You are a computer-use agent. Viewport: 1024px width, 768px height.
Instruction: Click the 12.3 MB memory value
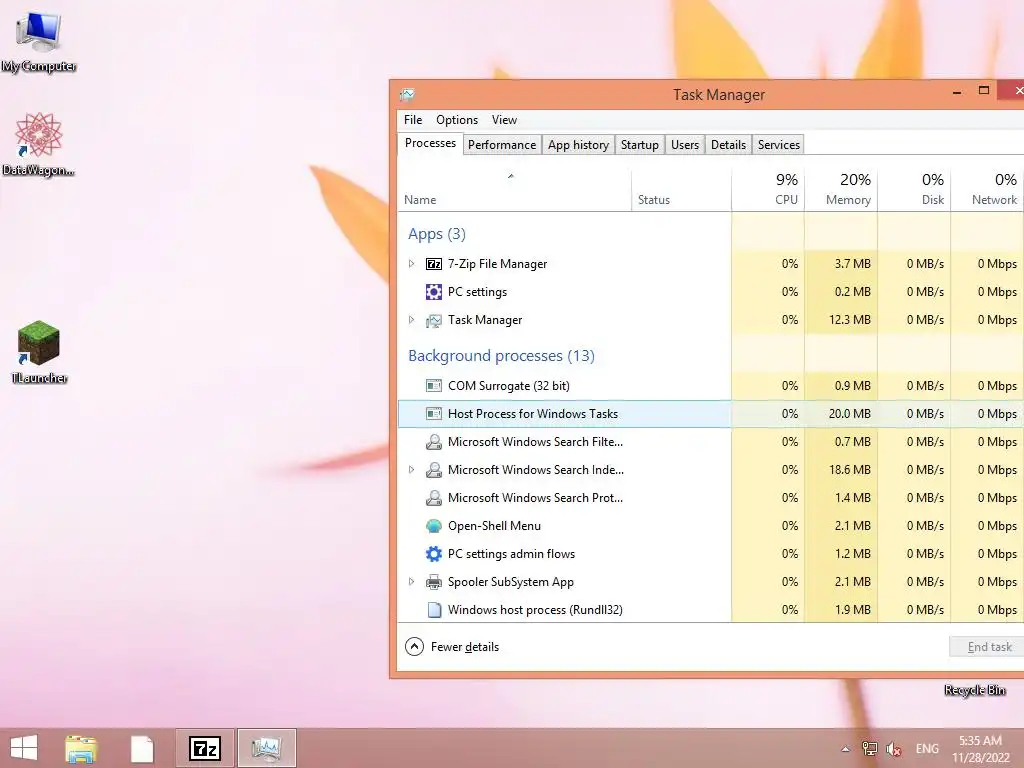[850, 320]
